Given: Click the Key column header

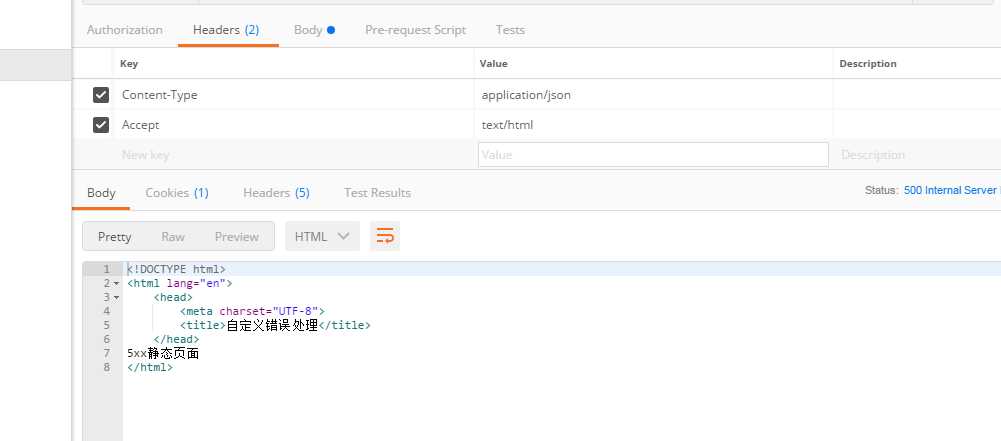Looking at the screenshot, I should (x=129, y=64).
